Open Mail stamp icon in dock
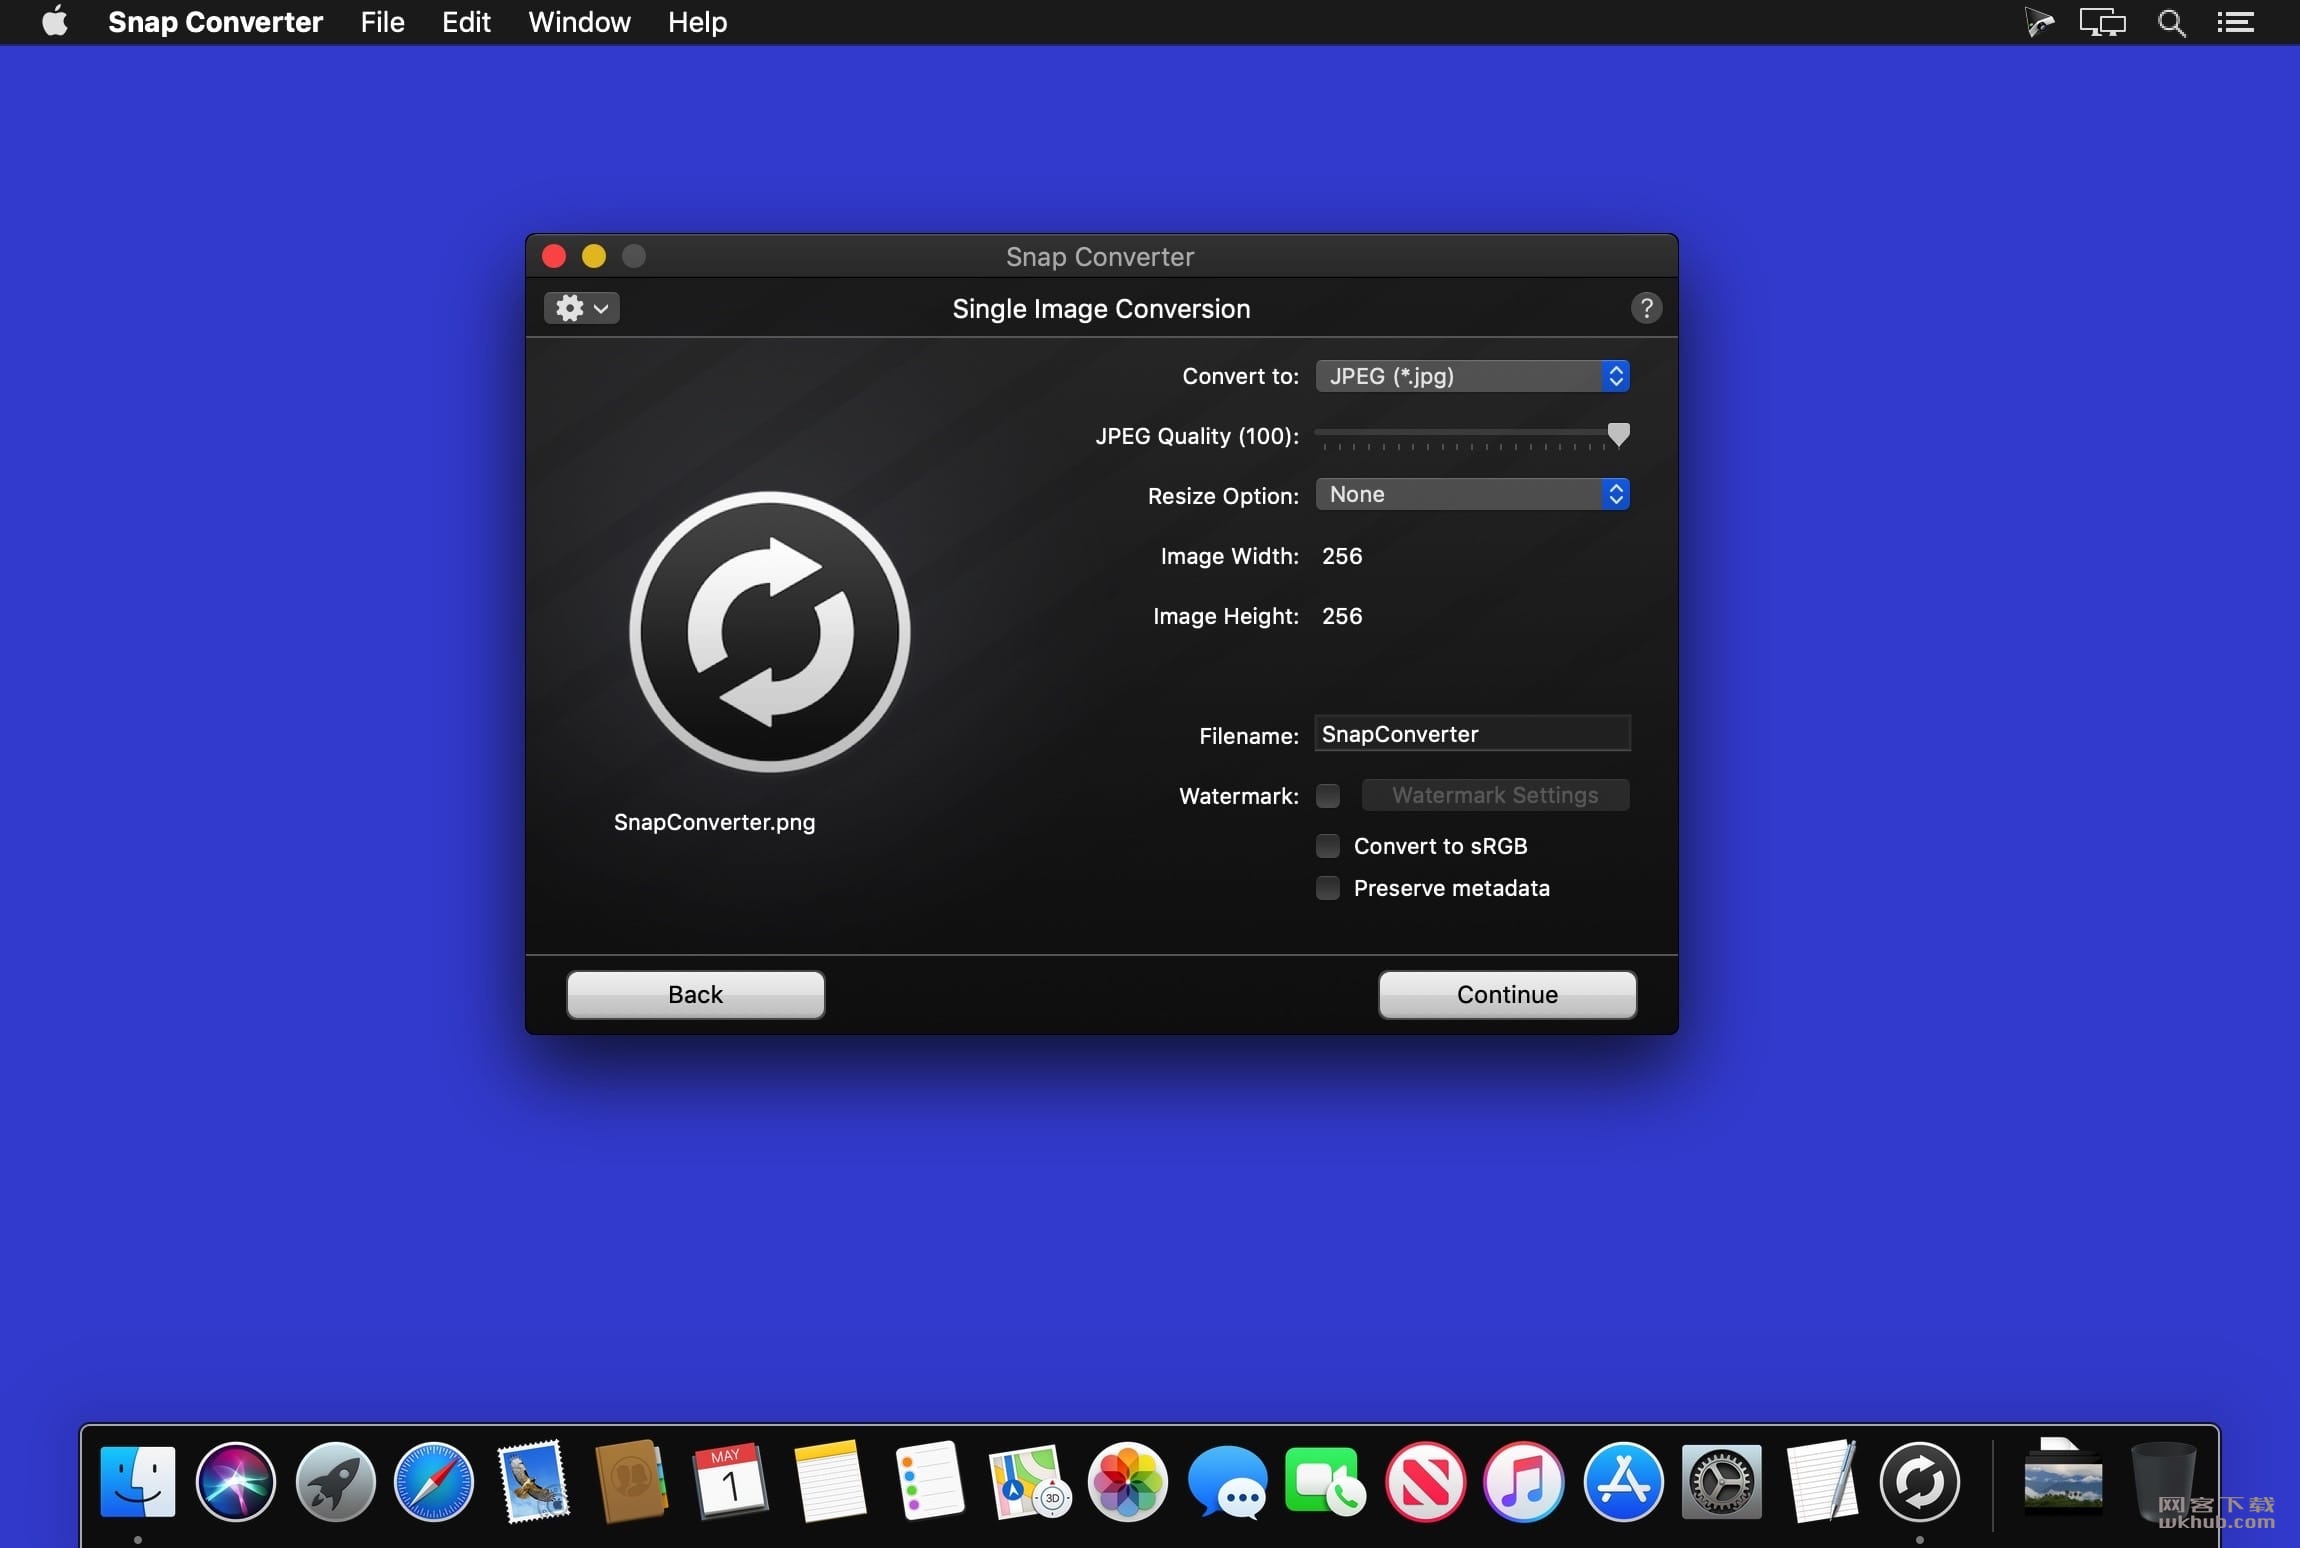The image size is (2300, 1548). click(x=534, y=1481)
